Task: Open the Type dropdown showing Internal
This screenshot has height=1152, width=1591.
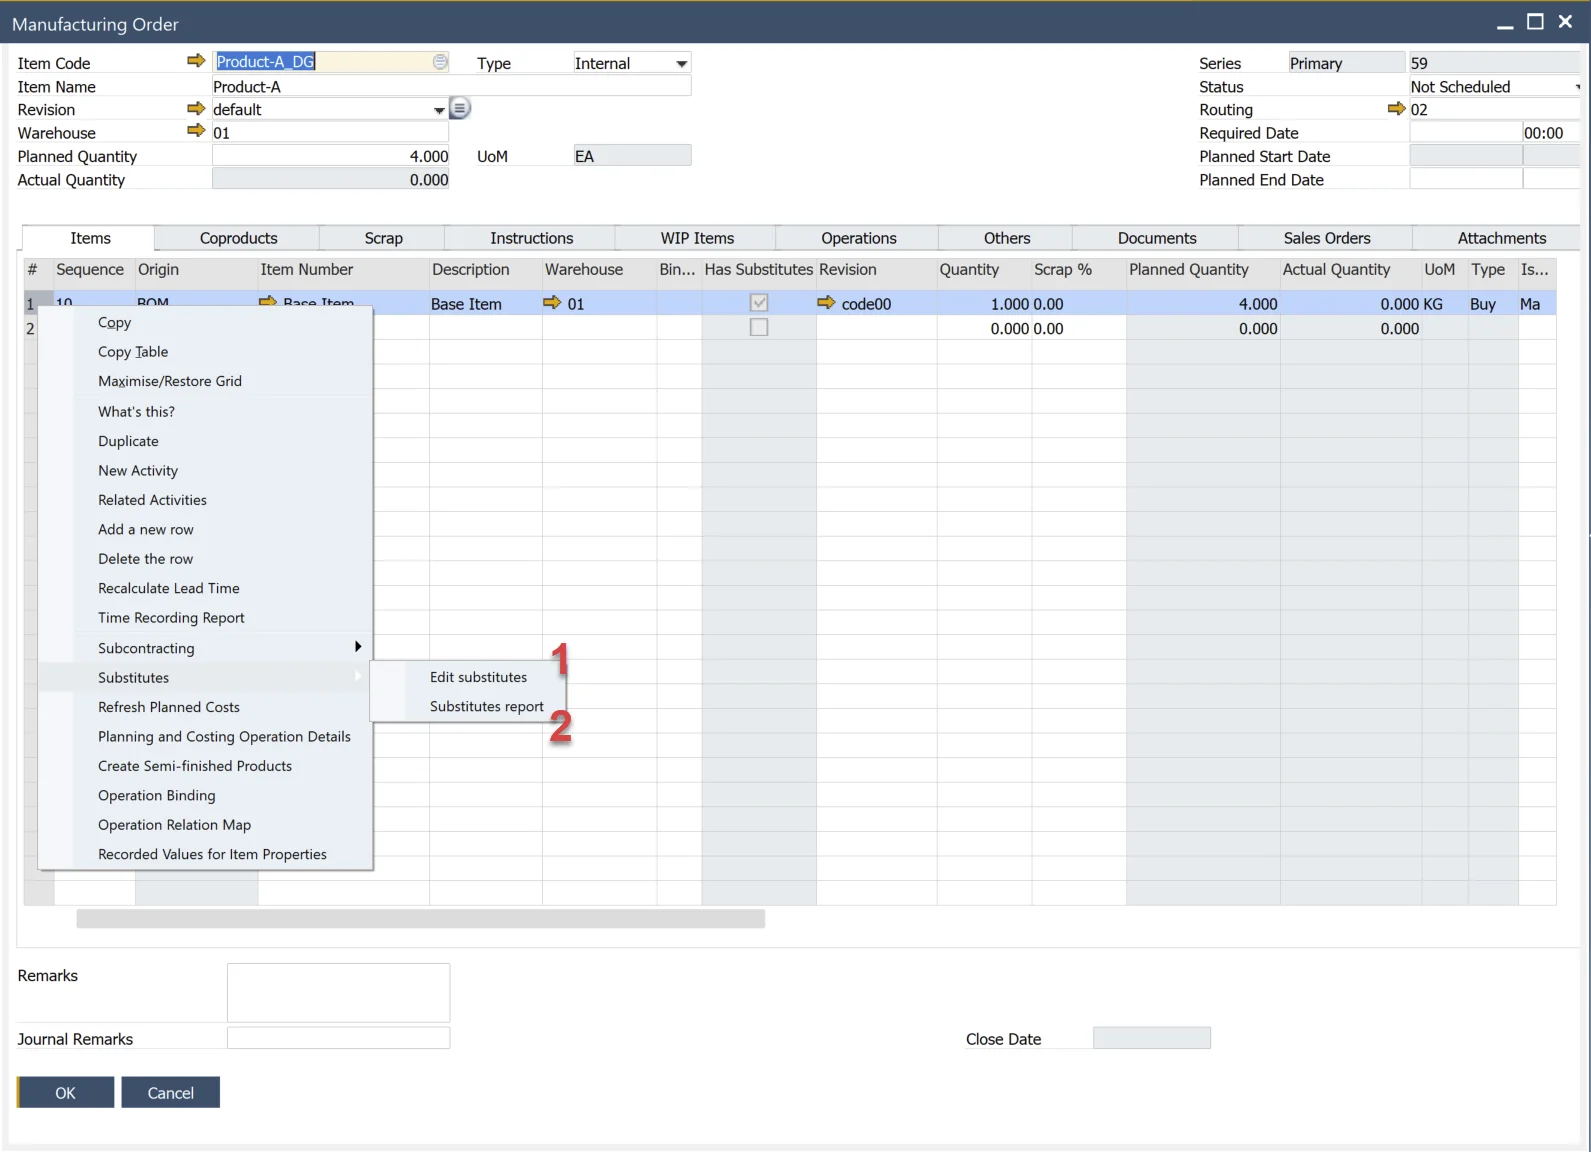Action: point(681,63)
